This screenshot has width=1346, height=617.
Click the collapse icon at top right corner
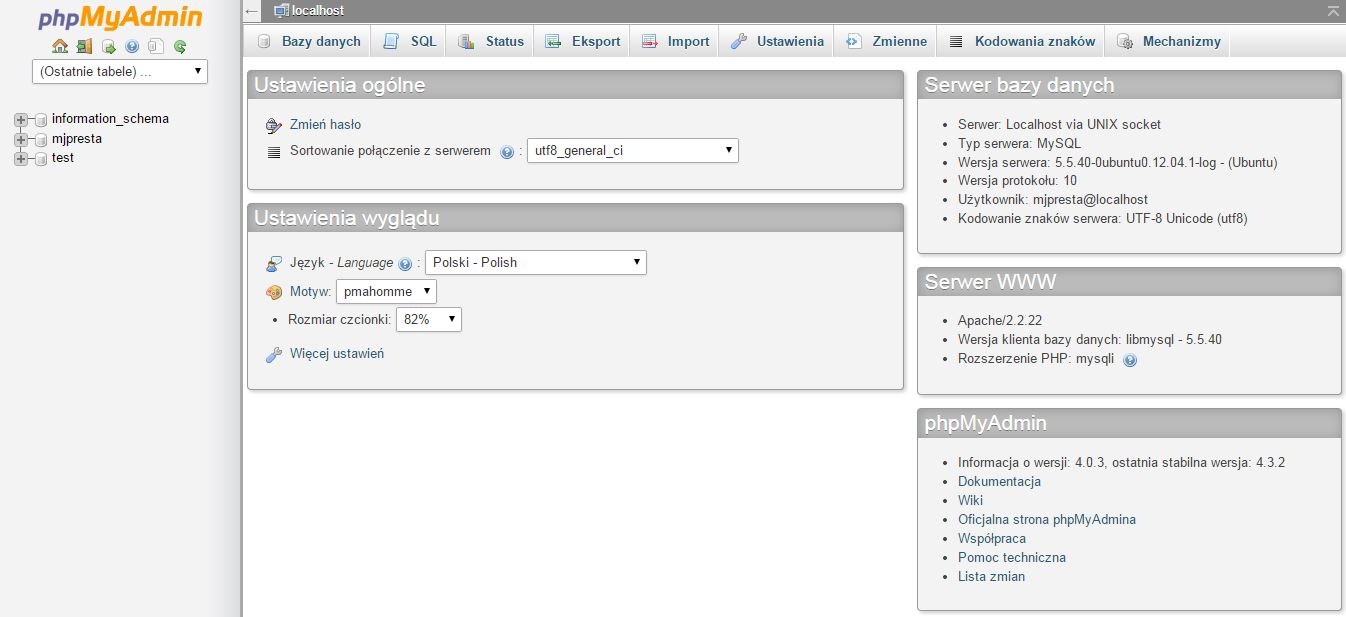click(1333, 10)
